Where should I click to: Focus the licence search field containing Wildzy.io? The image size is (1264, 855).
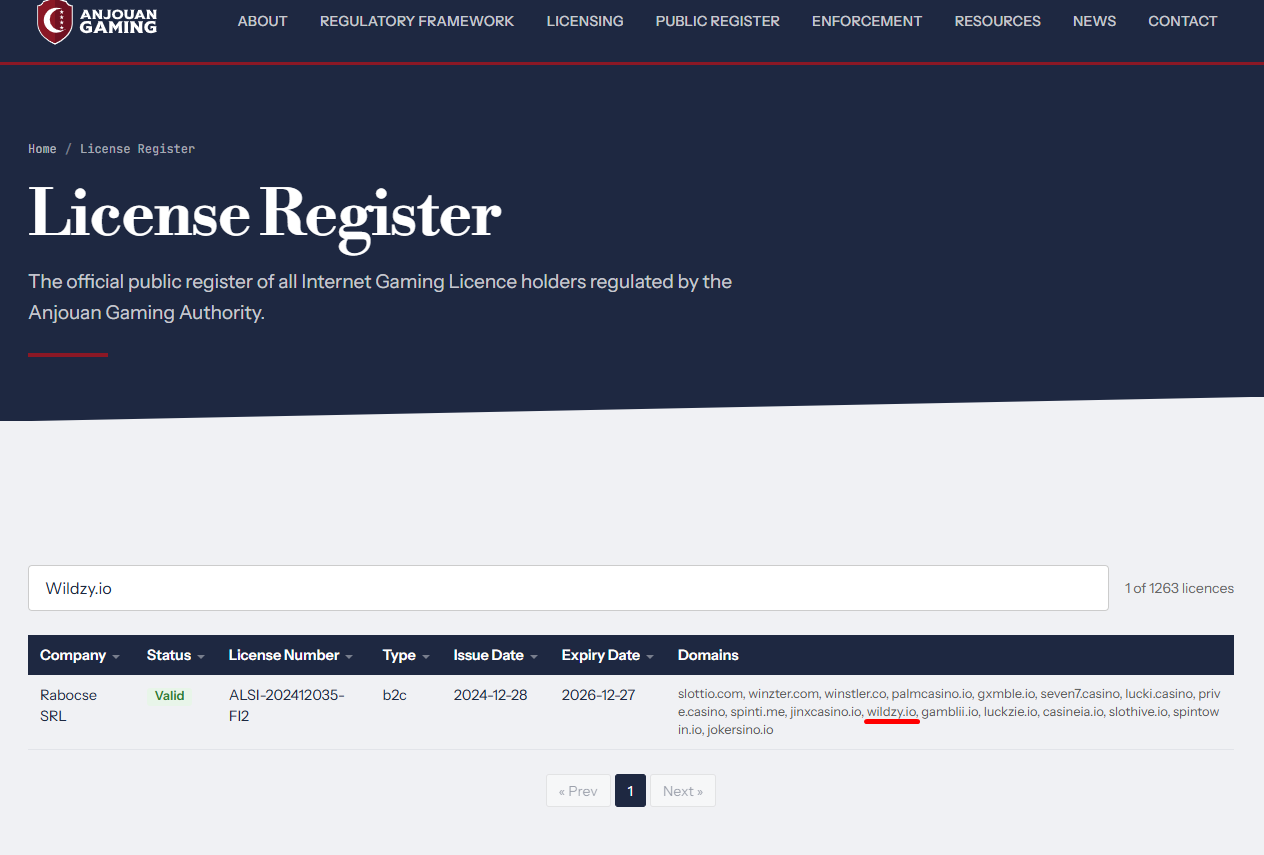click(x=568, y=588)
